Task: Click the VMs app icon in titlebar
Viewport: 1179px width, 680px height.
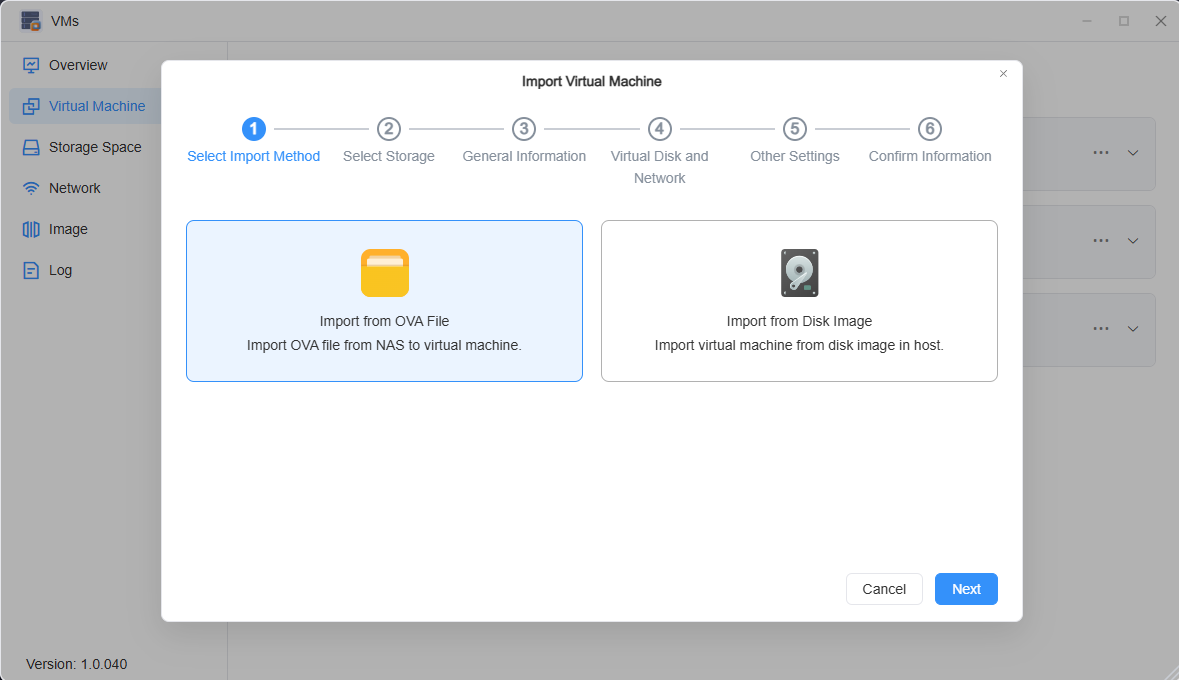Action: 31,20
